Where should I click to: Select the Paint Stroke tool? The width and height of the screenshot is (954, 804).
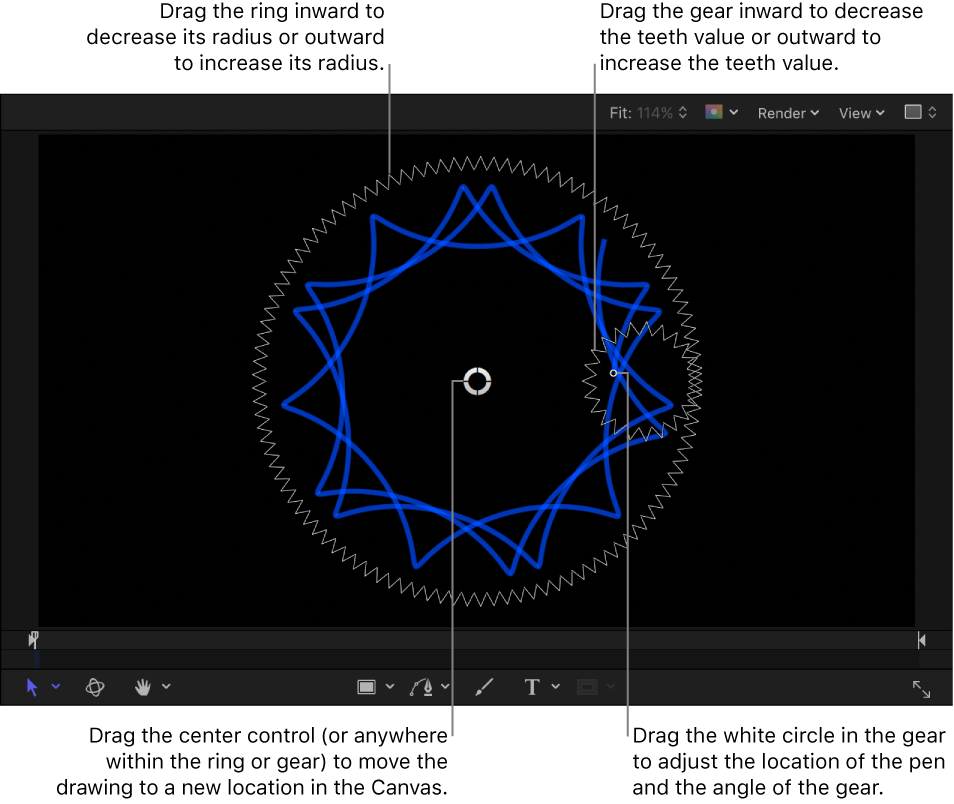[482, 687]
